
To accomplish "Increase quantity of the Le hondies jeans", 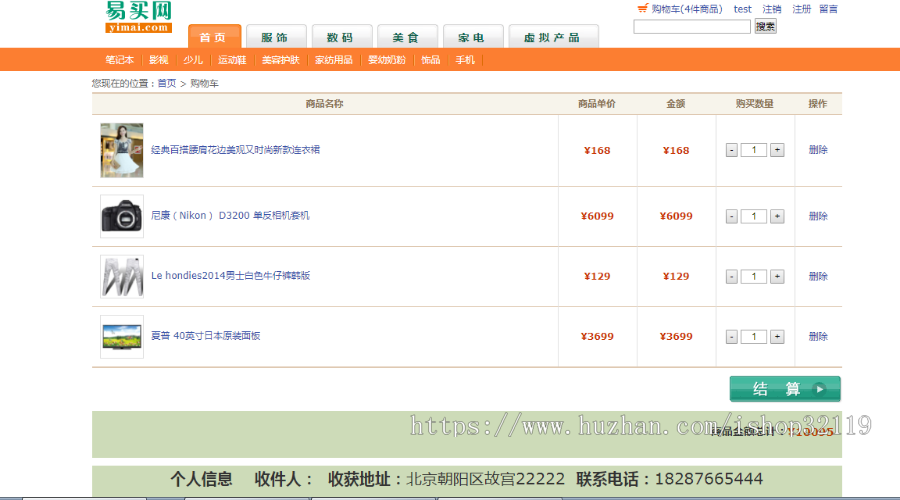I will point(777,277).
